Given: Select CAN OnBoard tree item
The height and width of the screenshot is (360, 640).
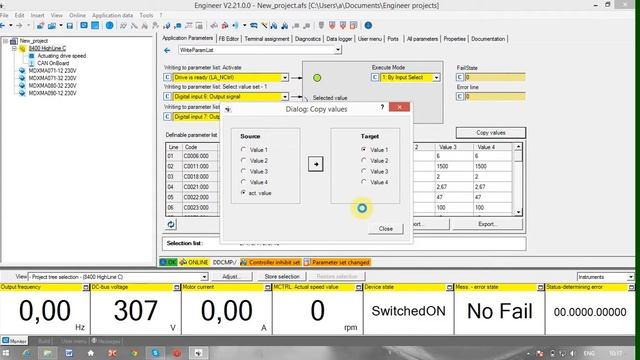Looking at the screenshot, I should [x=53, y=63].
